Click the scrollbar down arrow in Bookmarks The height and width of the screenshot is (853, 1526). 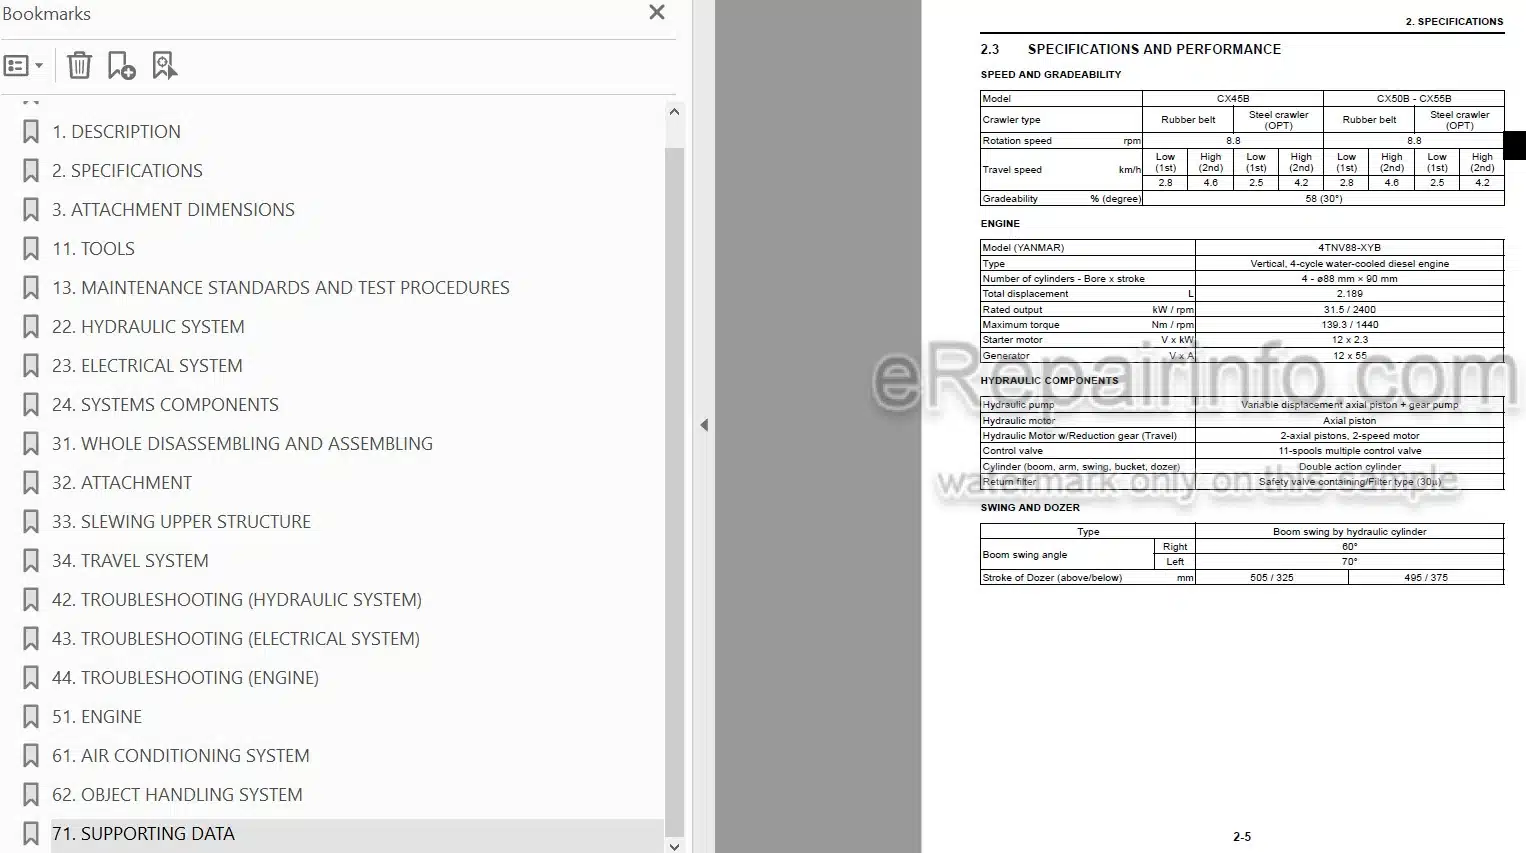pyautogui.click(x=674, y=846)
